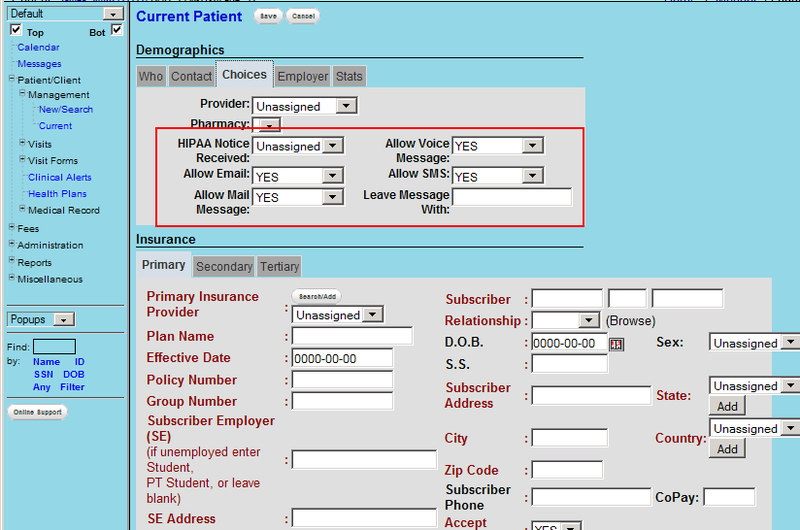Expand the Fees tree node

click(x=12, y=228)
